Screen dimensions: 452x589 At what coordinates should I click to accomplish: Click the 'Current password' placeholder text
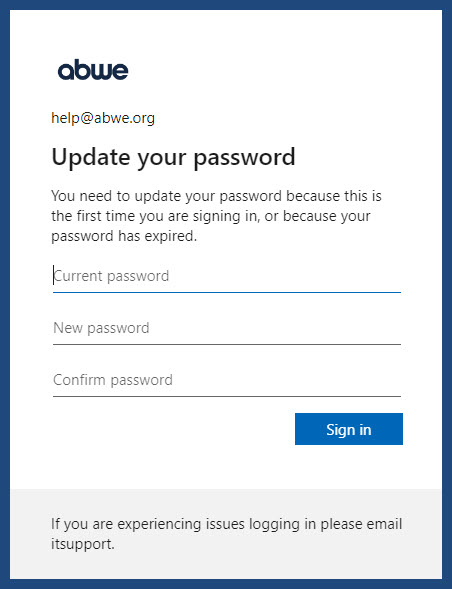tap(111, 276)
